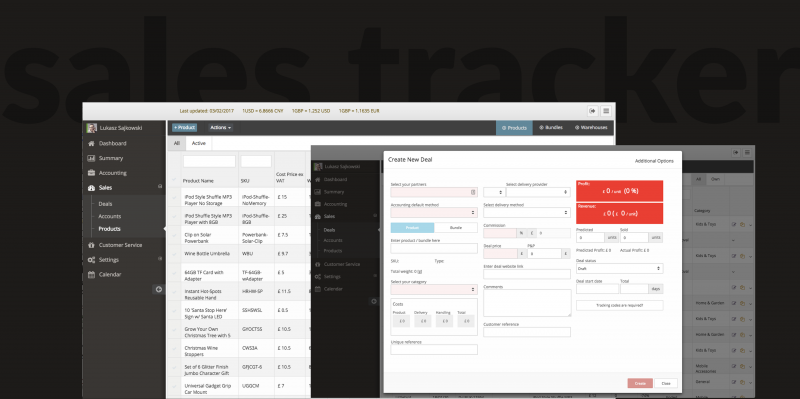The width and height of the screenshot is (800, 399).
Task: Click the Settings gears icon
Action: (91, 260)
